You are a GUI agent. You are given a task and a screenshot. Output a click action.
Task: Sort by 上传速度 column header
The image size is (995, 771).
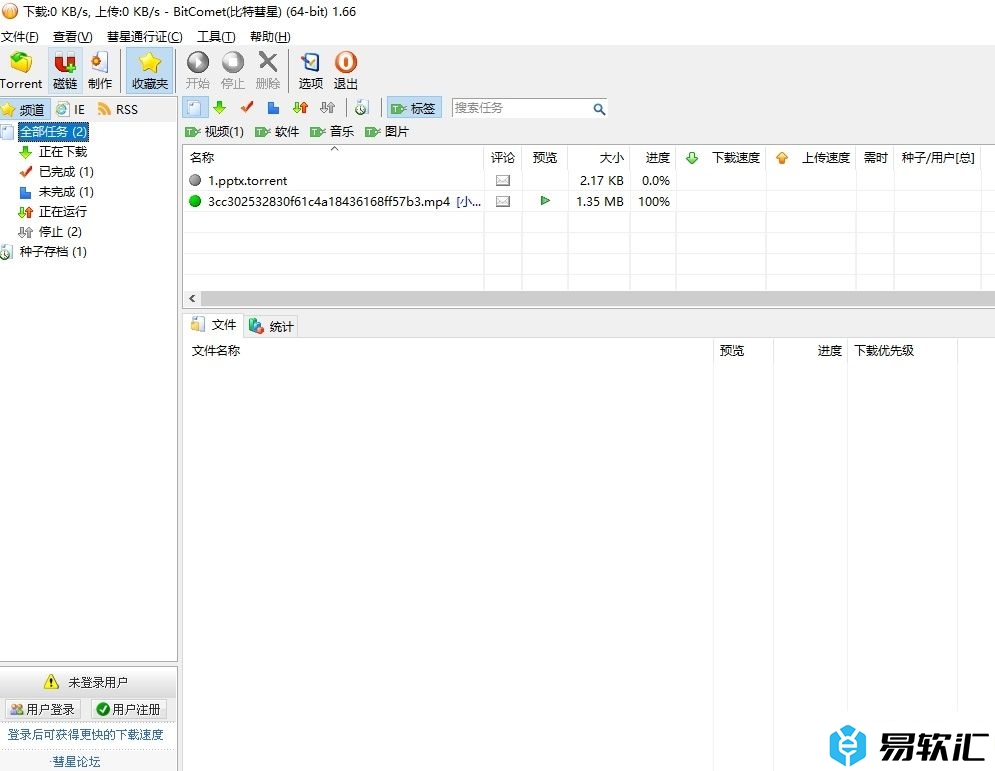coord(812,157)
